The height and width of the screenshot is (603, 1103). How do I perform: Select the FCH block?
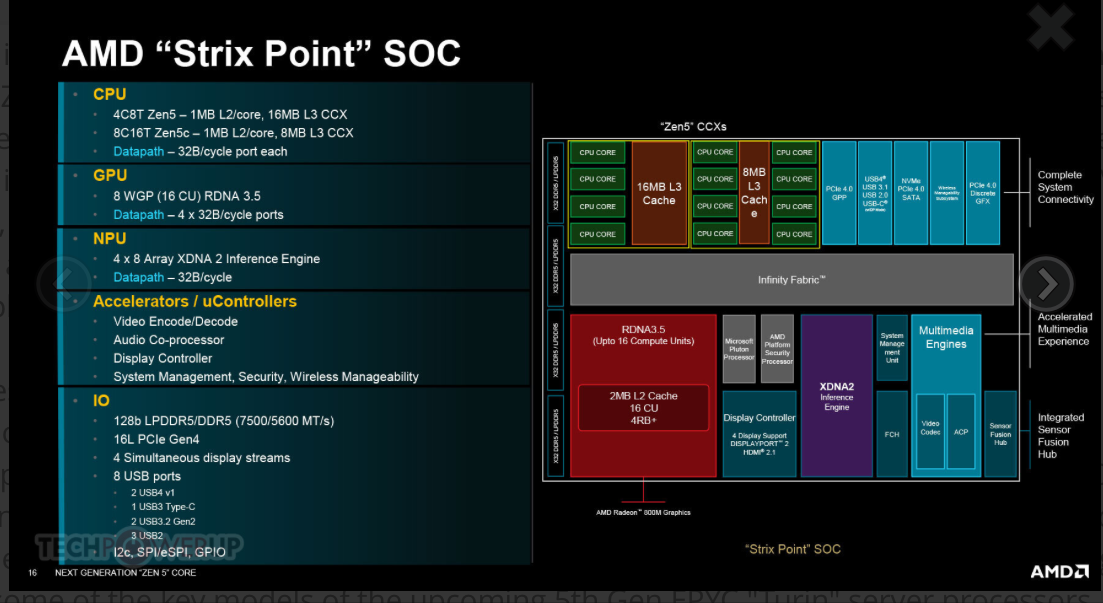[892, 433]
